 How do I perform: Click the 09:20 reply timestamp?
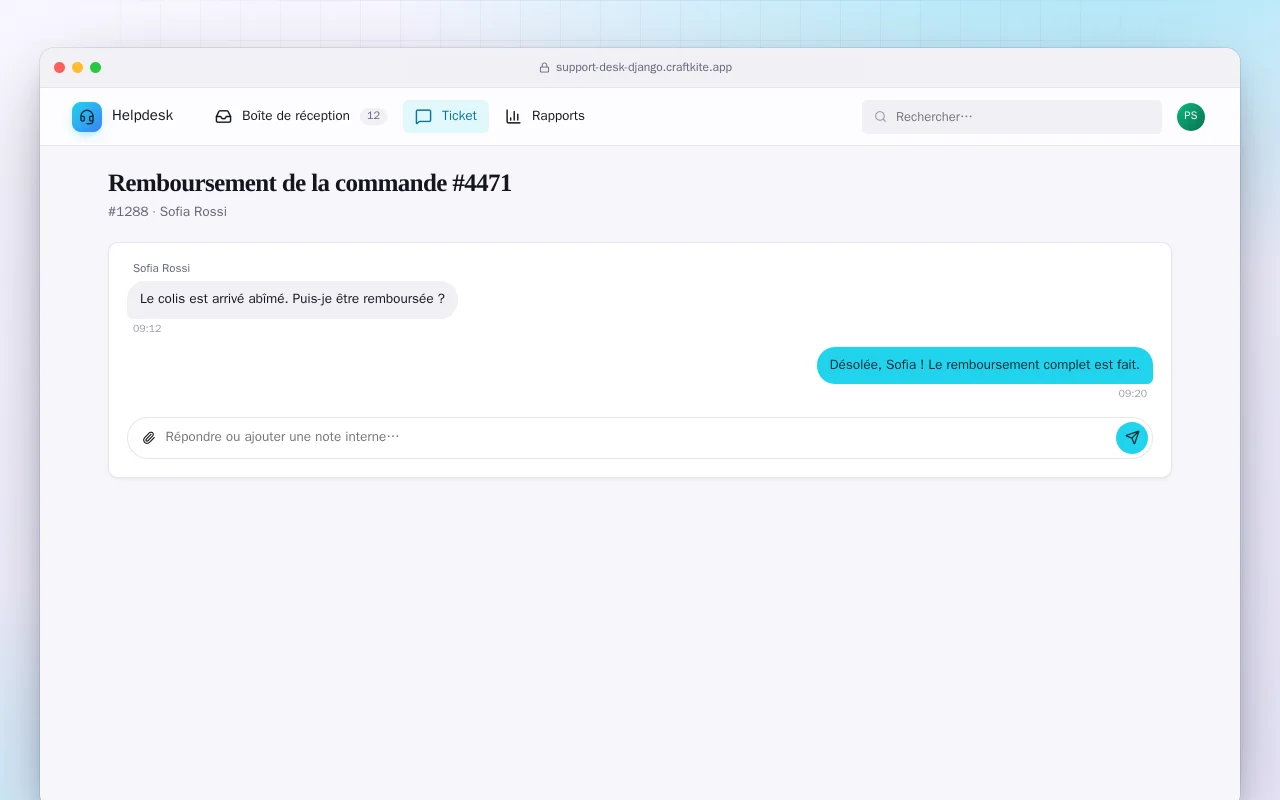pos(1133,394)
